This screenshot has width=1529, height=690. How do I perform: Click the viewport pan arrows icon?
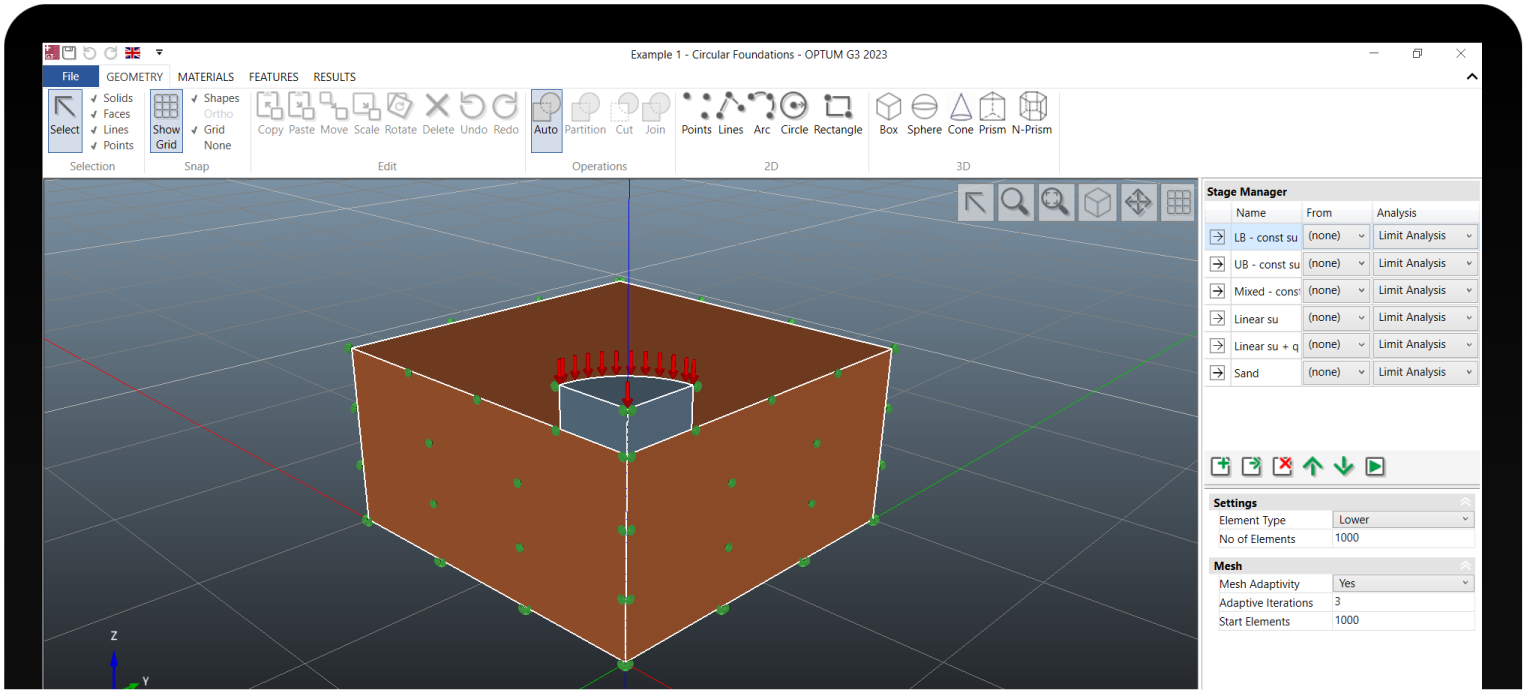1138,203
